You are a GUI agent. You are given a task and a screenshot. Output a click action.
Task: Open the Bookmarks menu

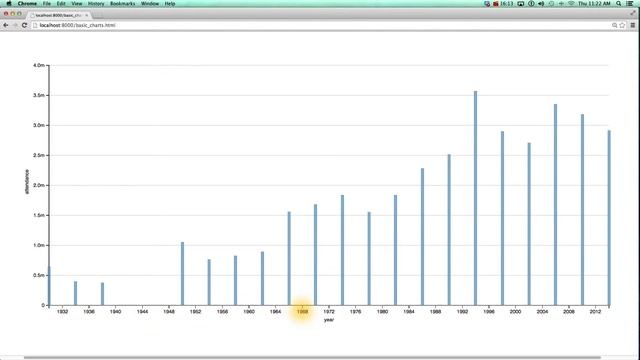click(122, 3)
